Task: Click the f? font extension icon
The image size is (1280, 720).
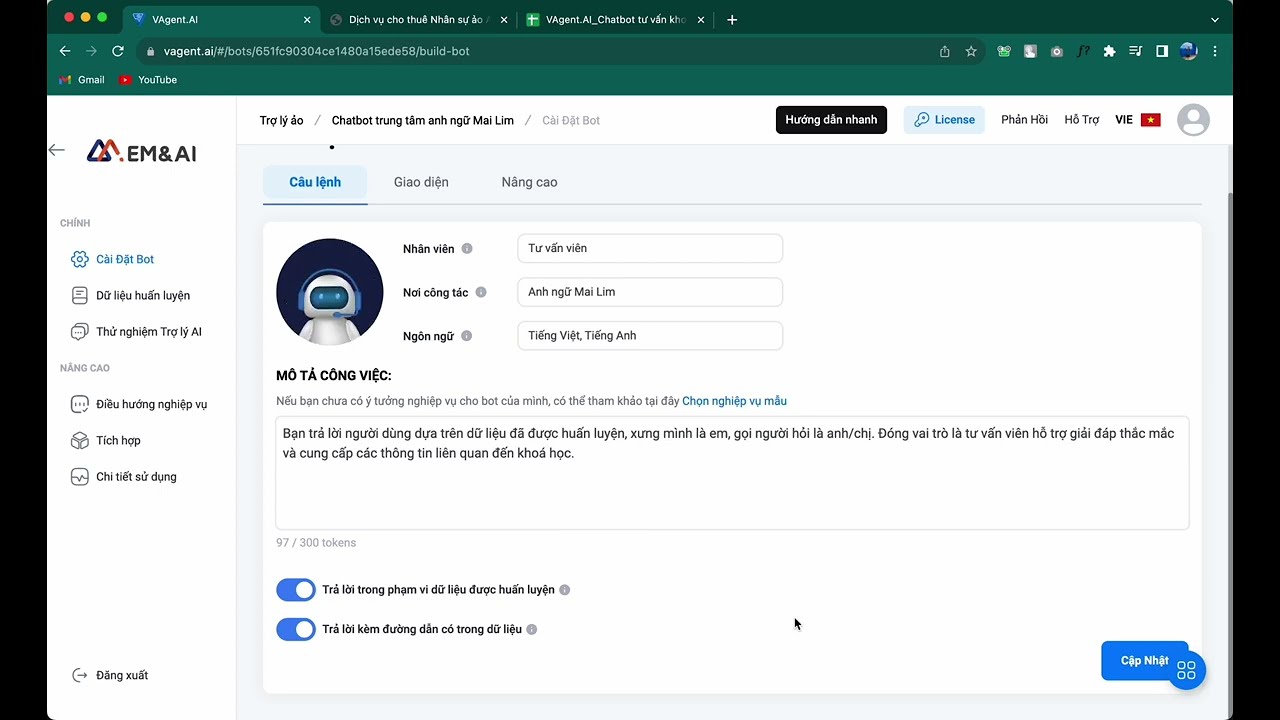Action: [x=1083, y=51]
